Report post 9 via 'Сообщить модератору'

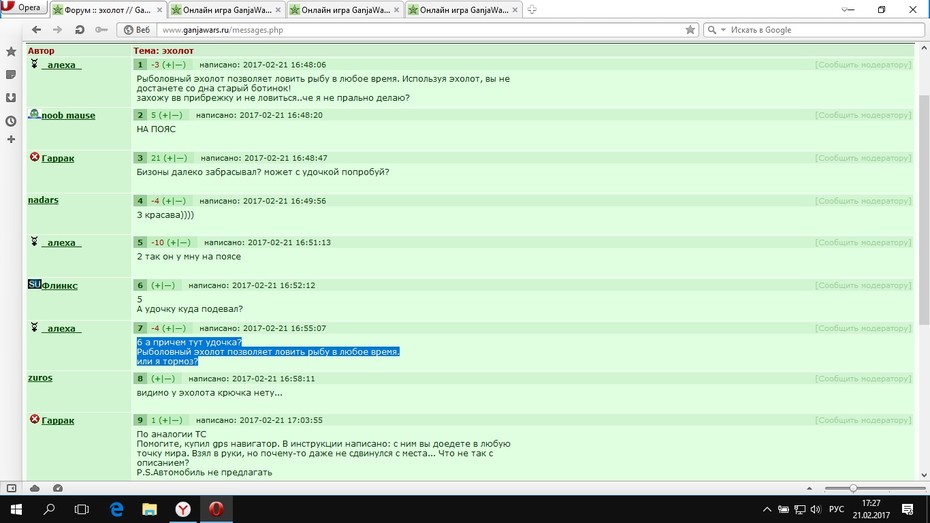pyautogui.click(x=863, y=420)
